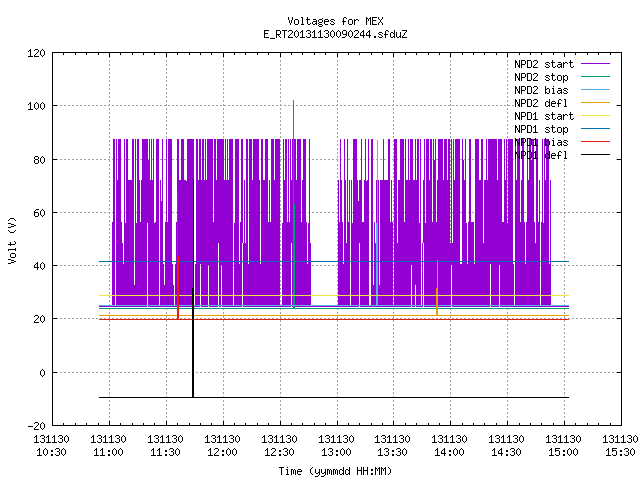
Task: Click the 'Voltages for MEX' chart title
Action: tap(335, 21)
